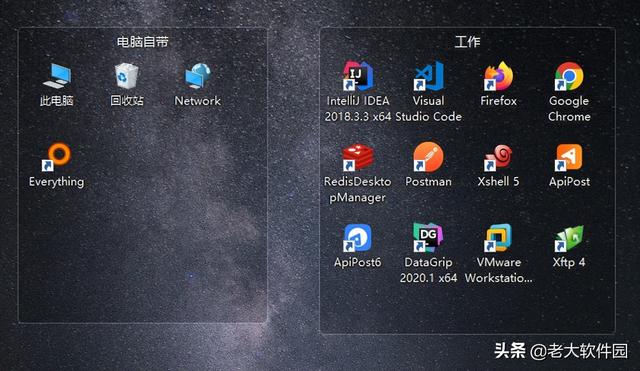The image size is (640, 371).
Task: Open the 此电脑 desktop icon
Action: [x=57, y=76]
